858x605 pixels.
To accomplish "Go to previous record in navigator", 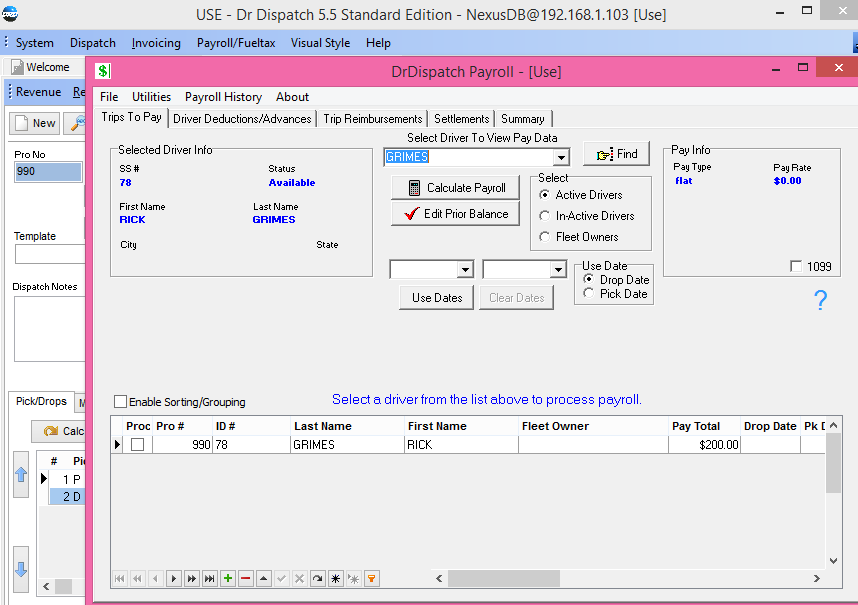I will 156,578.
